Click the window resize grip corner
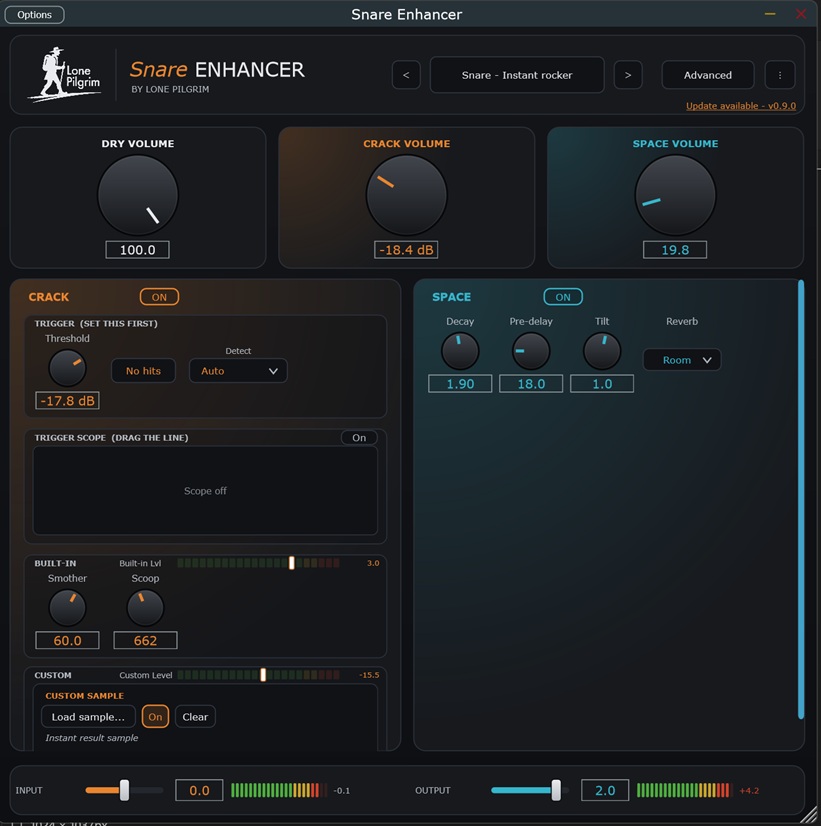The image size is (821, 826). pyautogui.click(x=810, y=814)
